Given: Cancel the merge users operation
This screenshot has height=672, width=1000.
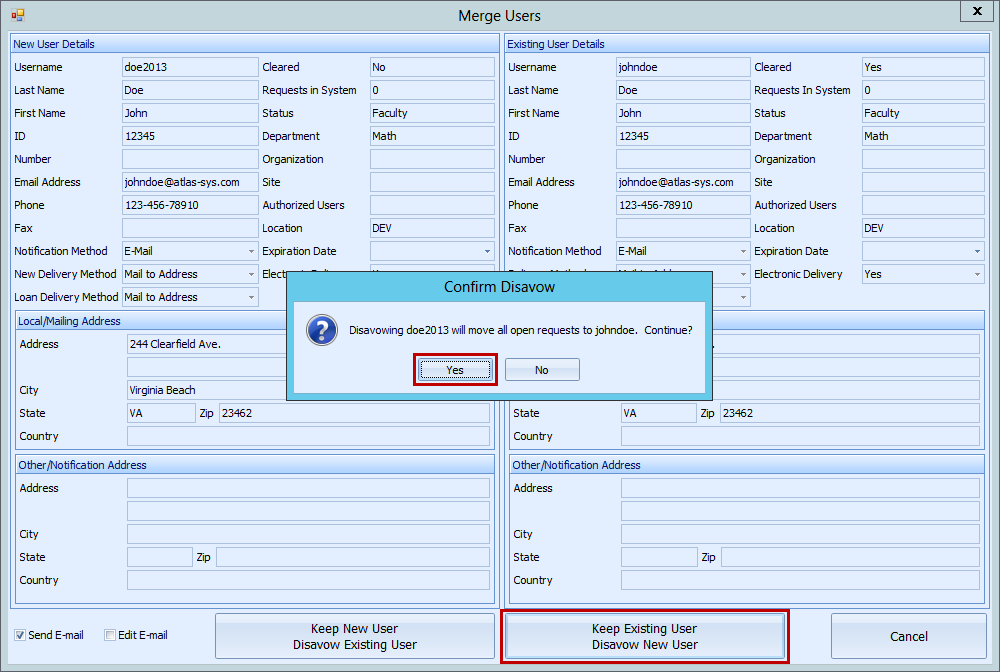Looking at the screenshot, I should (x=908, y=637).
